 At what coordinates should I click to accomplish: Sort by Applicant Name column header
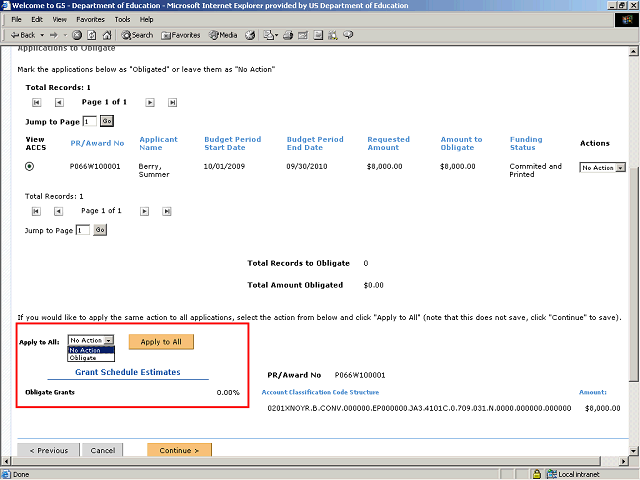pyautogui.click(x=158, y=143)
